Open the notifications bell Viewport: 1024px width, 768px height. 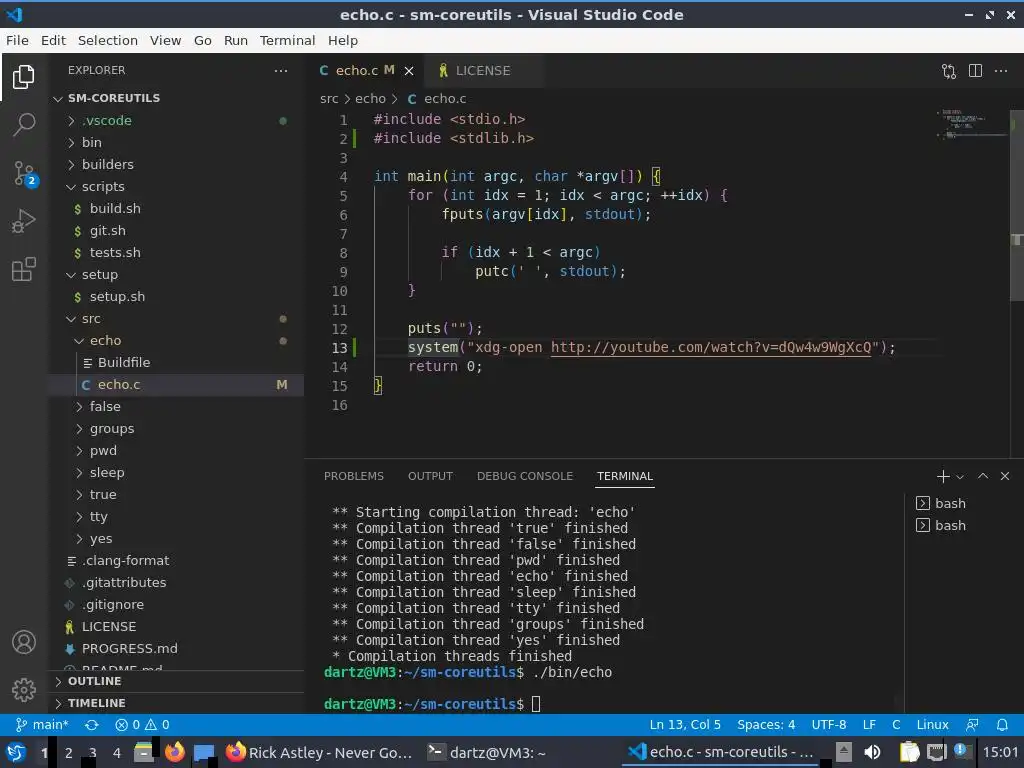pyautogui.click(x=1002, y=725)
